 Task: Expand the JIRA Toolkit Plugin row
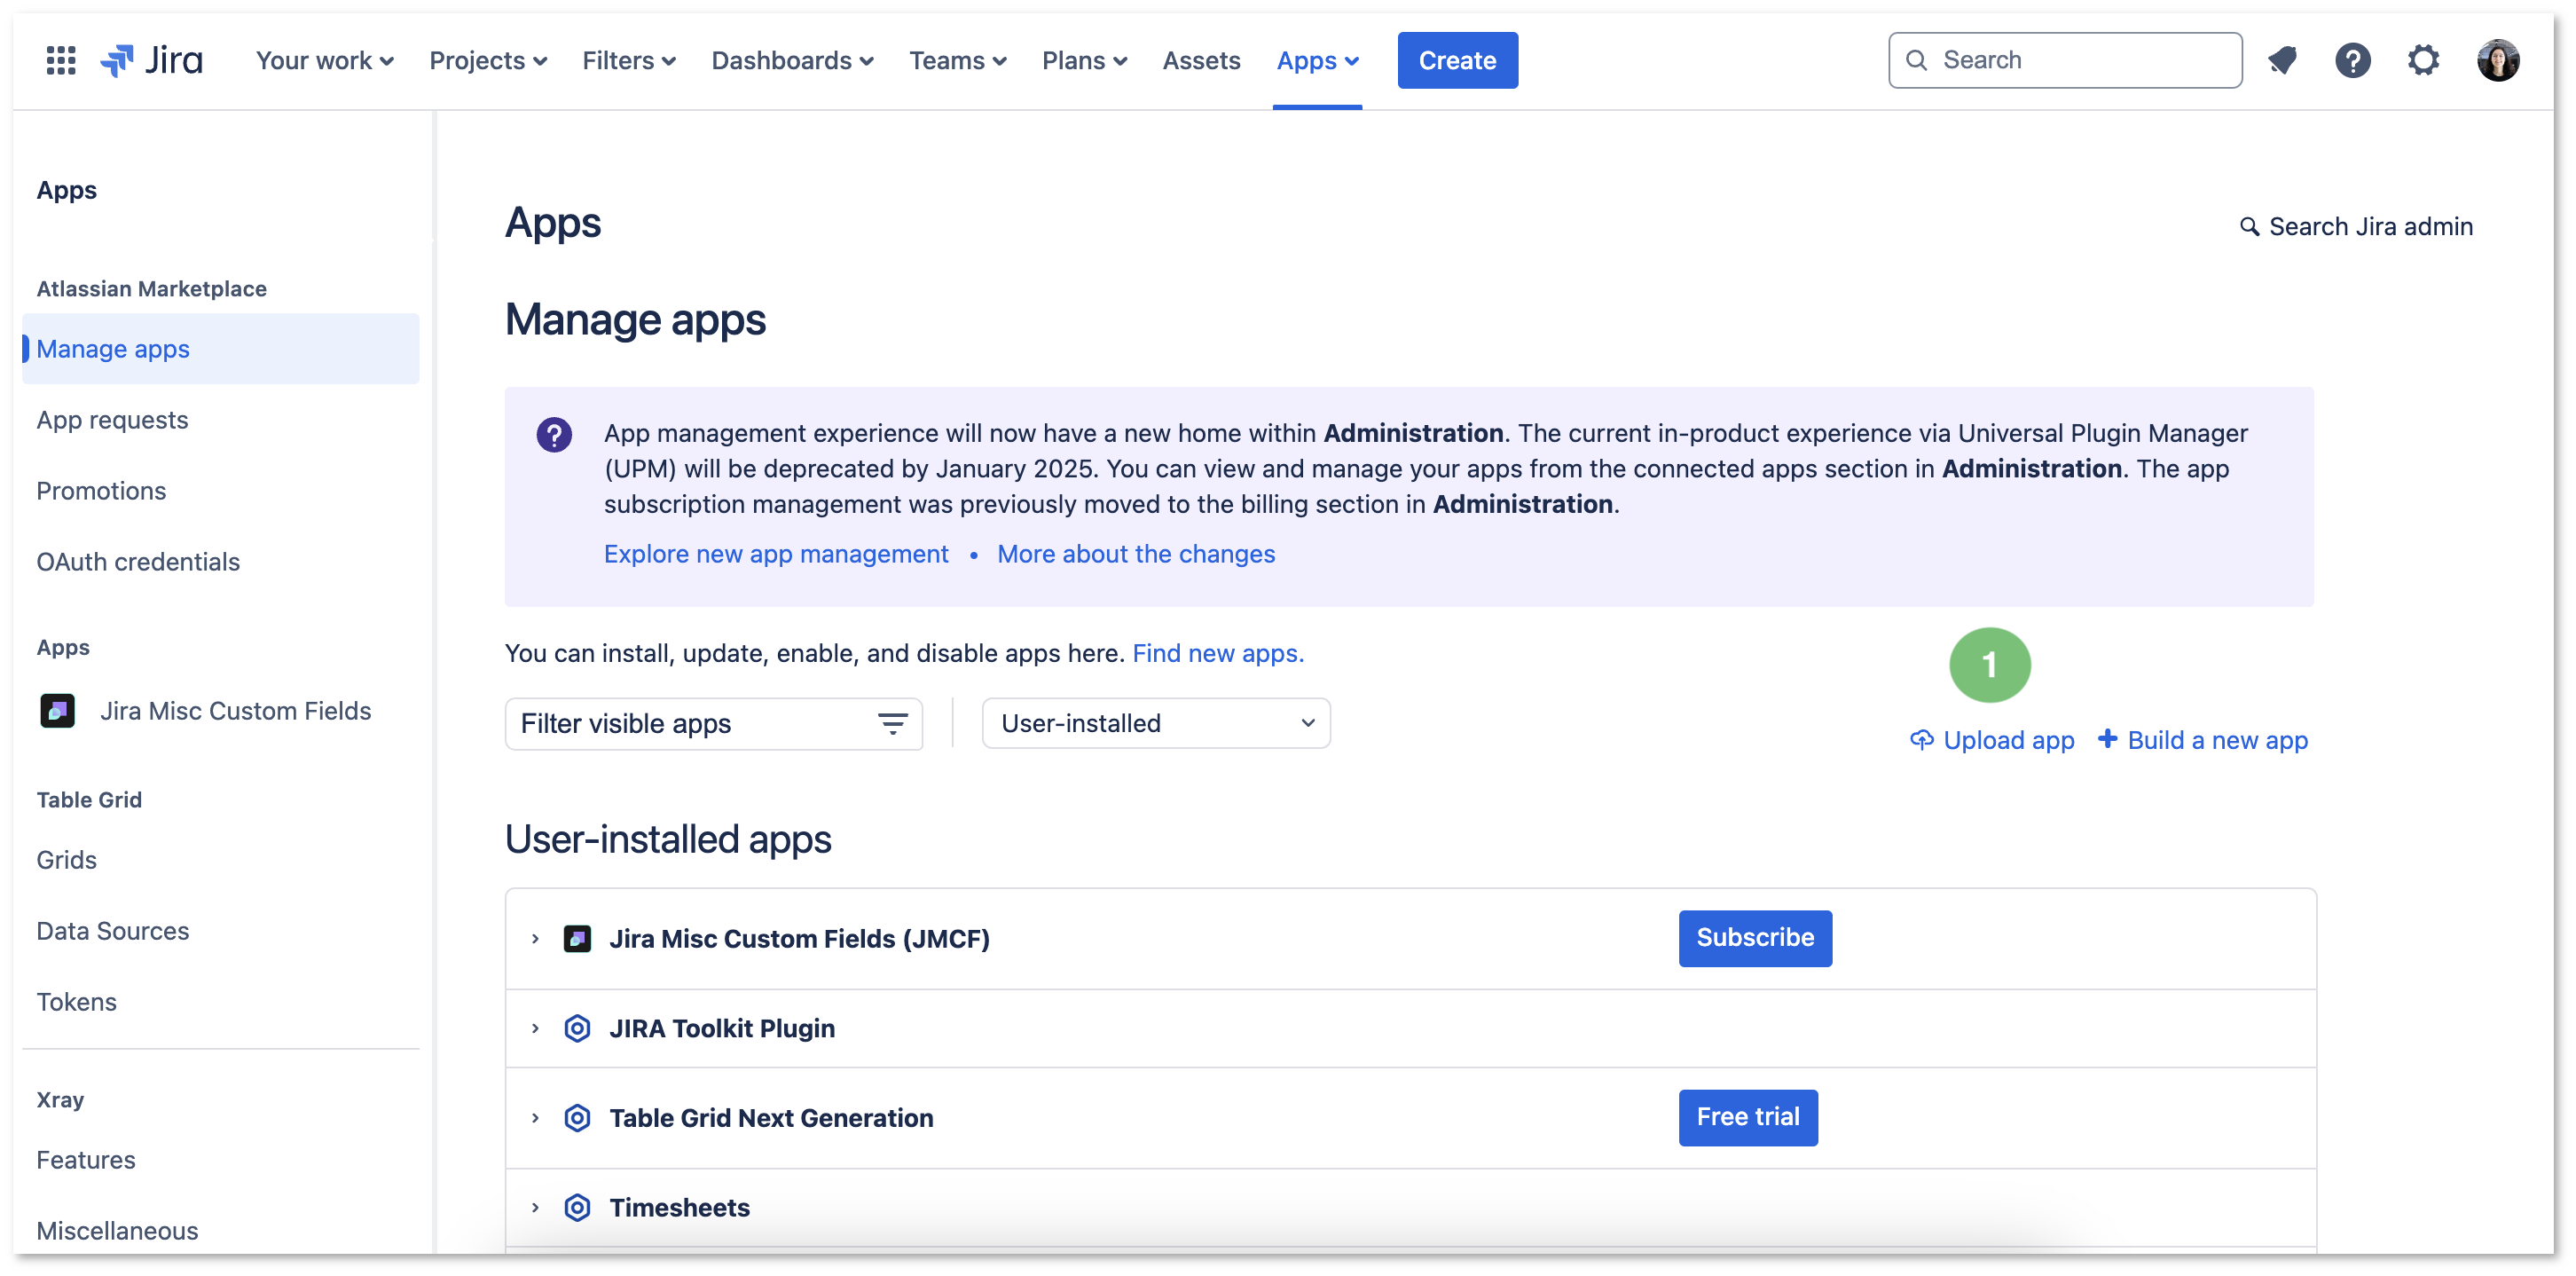point(535,1028)
